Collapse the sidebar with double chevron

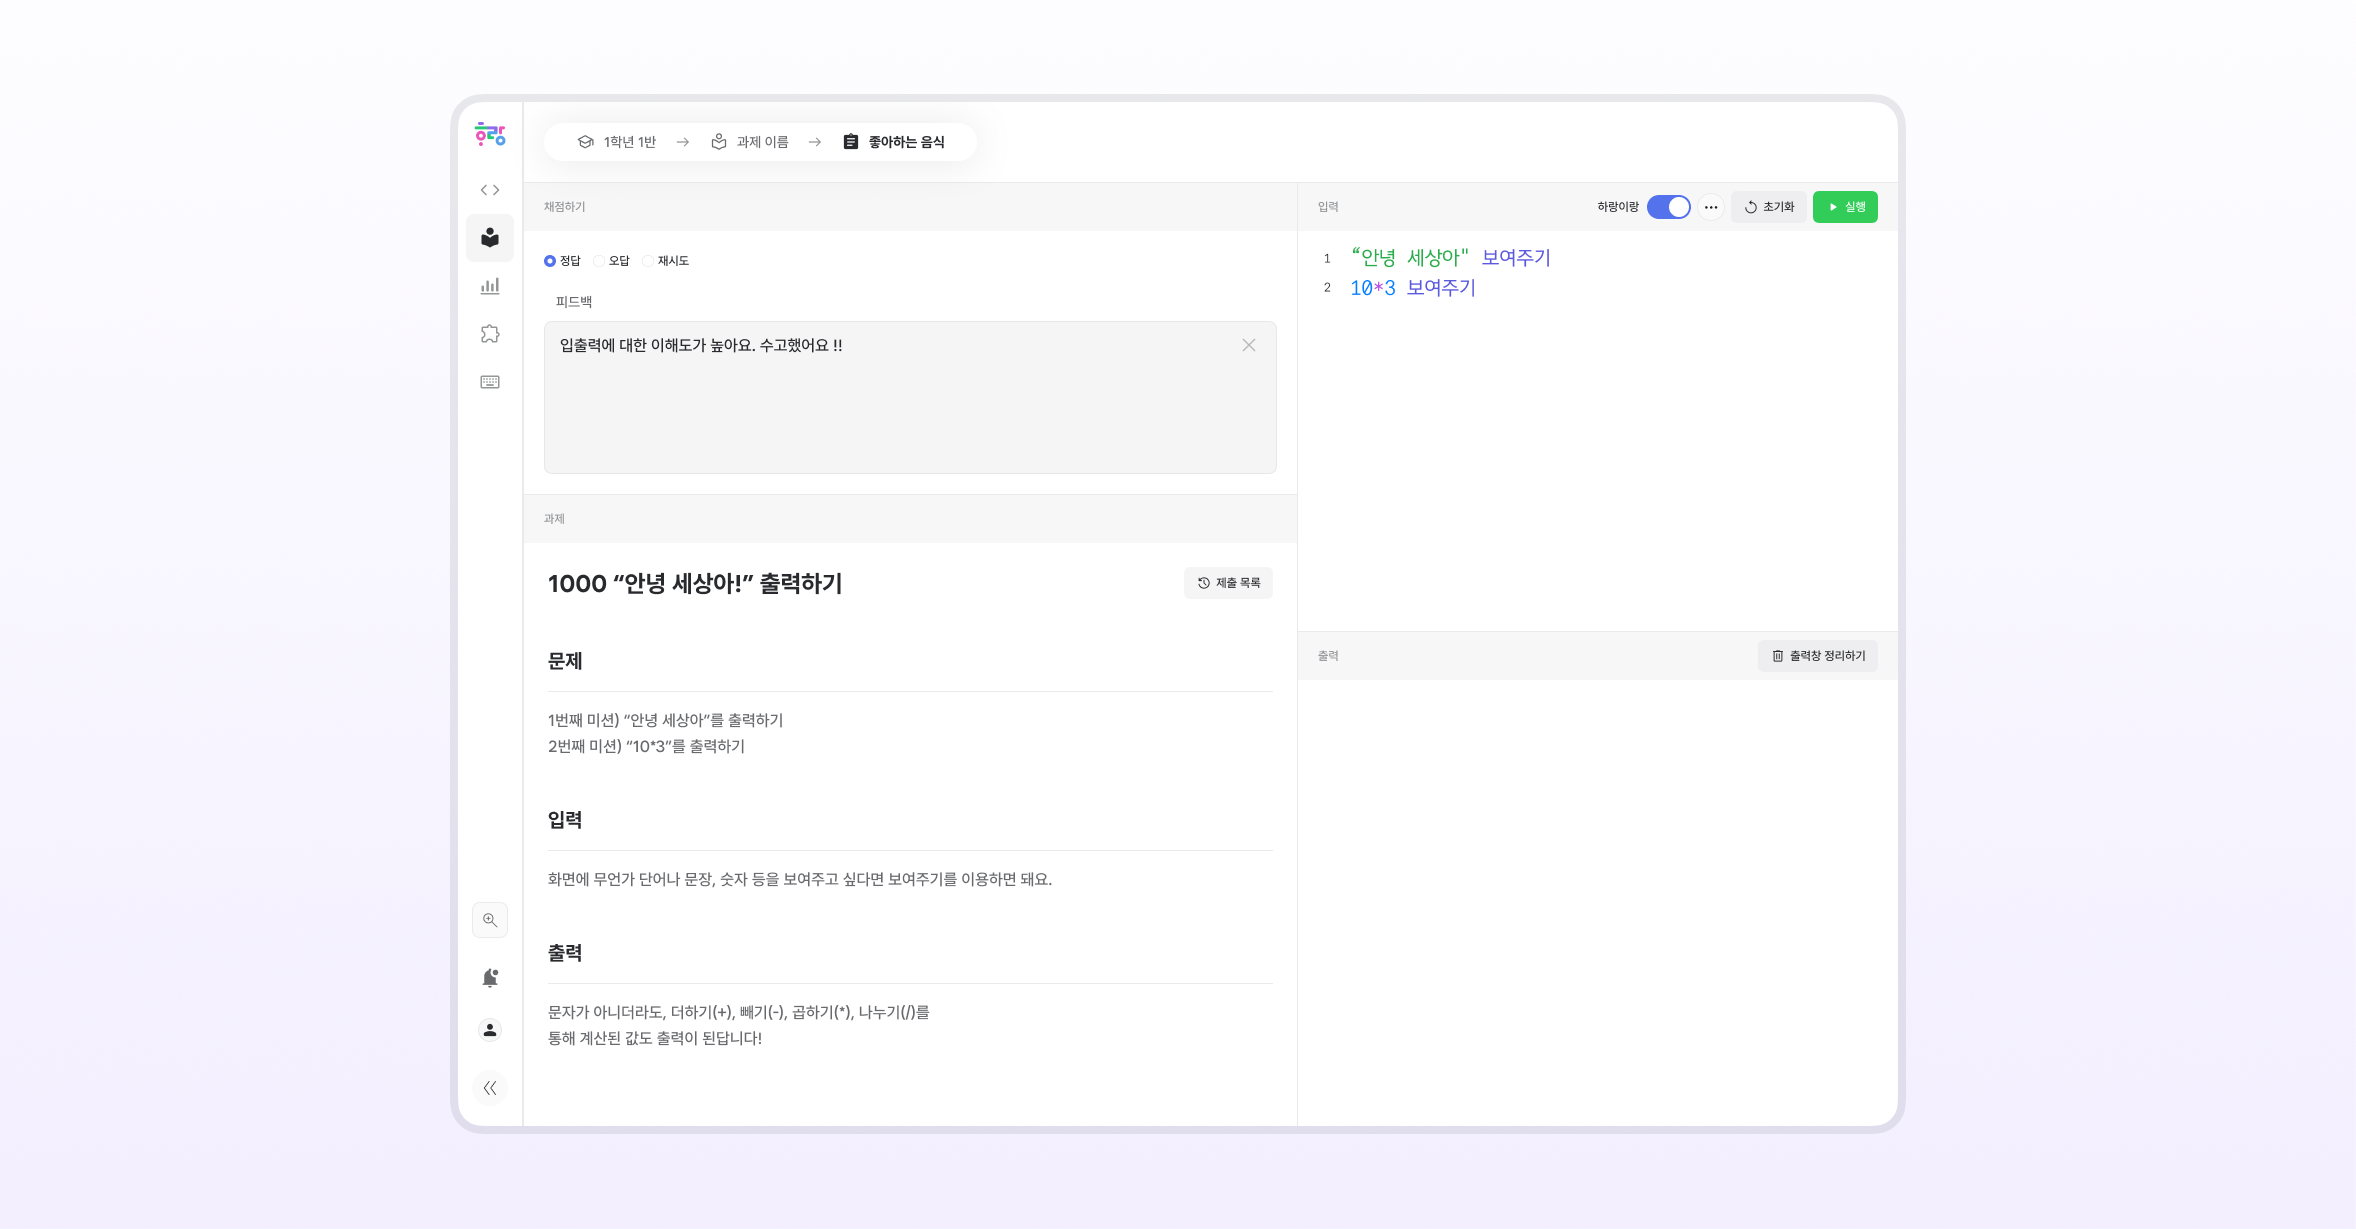[x=489, y=1088]
